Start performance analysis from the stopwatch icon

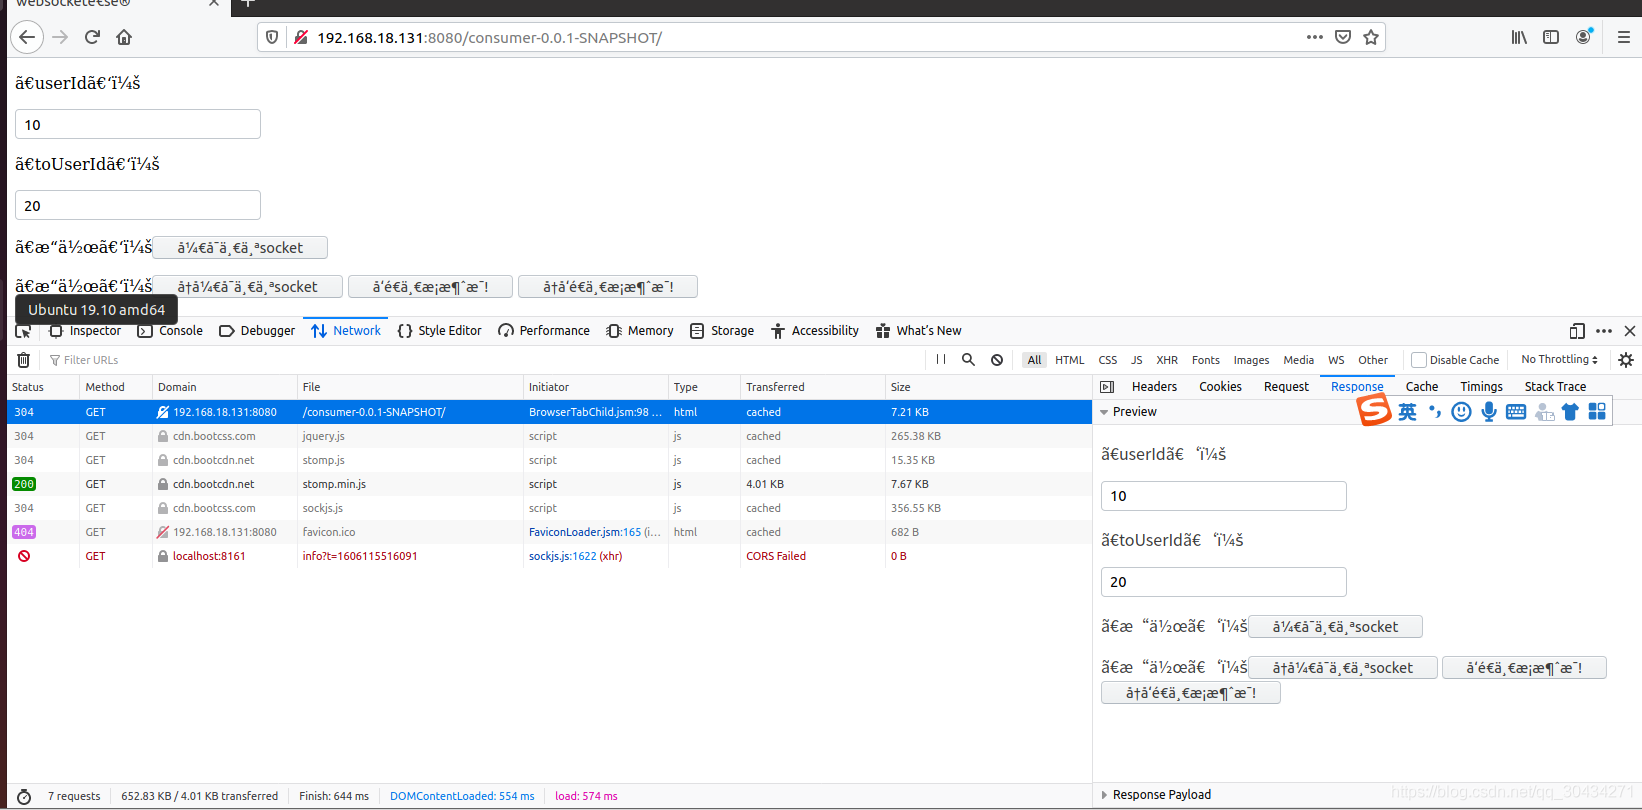click(24, 796)
